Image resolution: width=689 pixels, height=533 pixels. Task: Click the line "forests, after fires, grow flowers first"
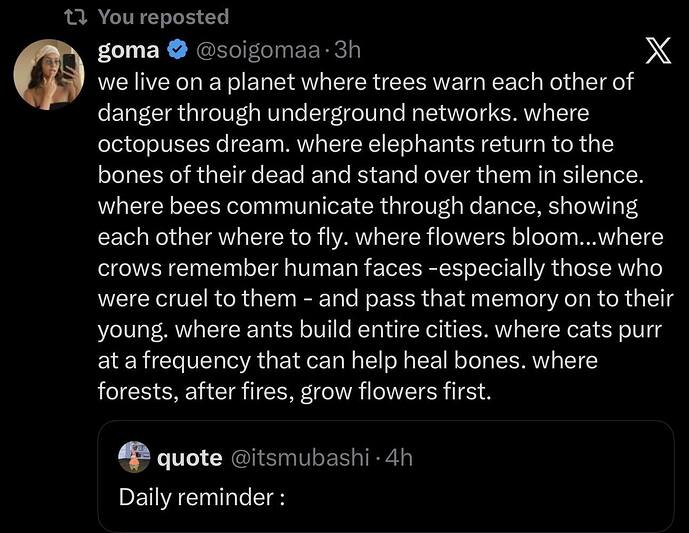pyautogui.click(x=295, y=392)
